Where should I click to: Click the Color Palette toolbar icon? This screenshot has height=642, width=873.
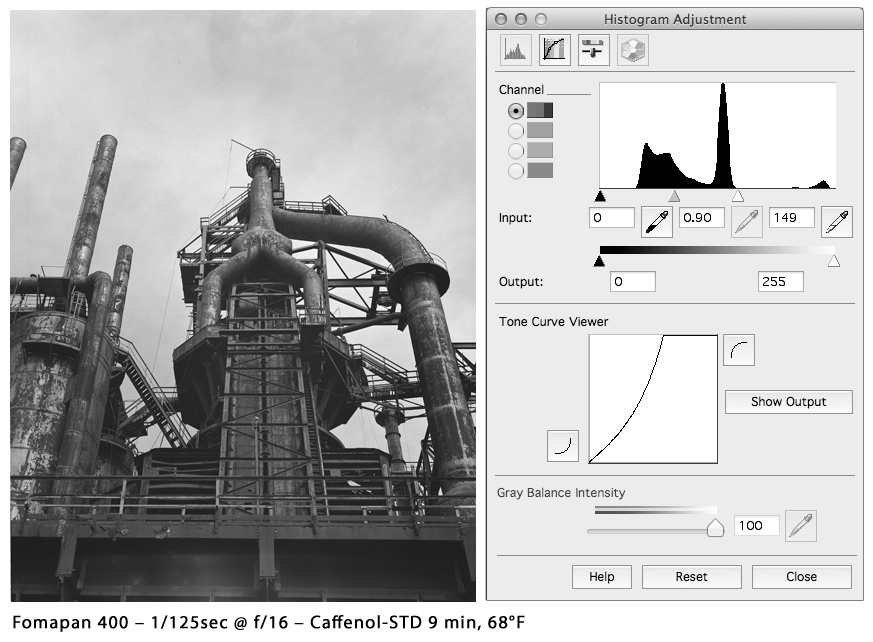(x=632, y=50)
